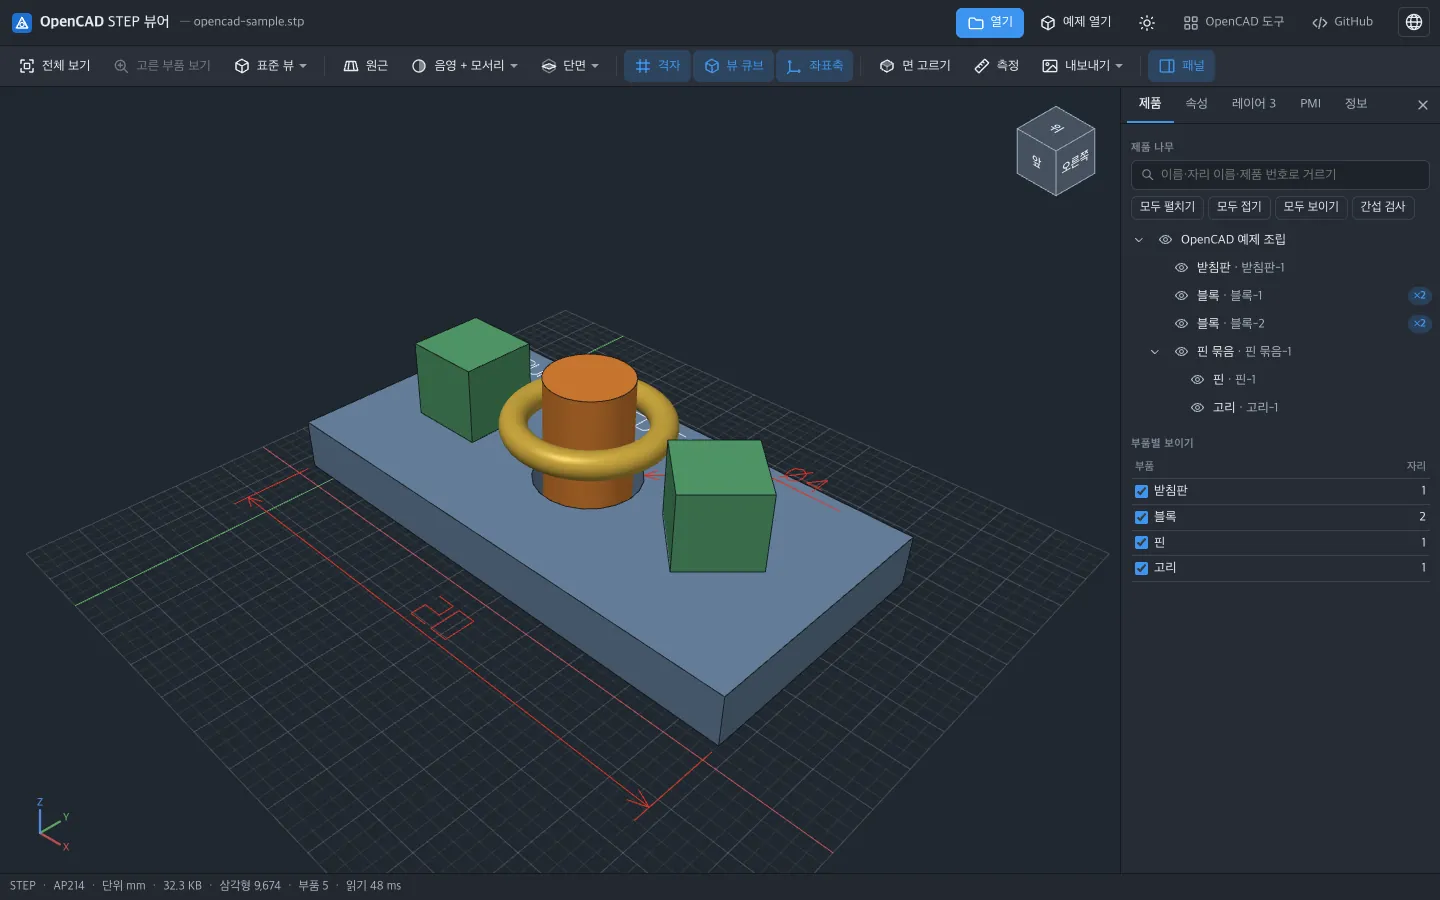1440x900 pixels.
Task: Click the blue 열기 open button
Action: 990,22
